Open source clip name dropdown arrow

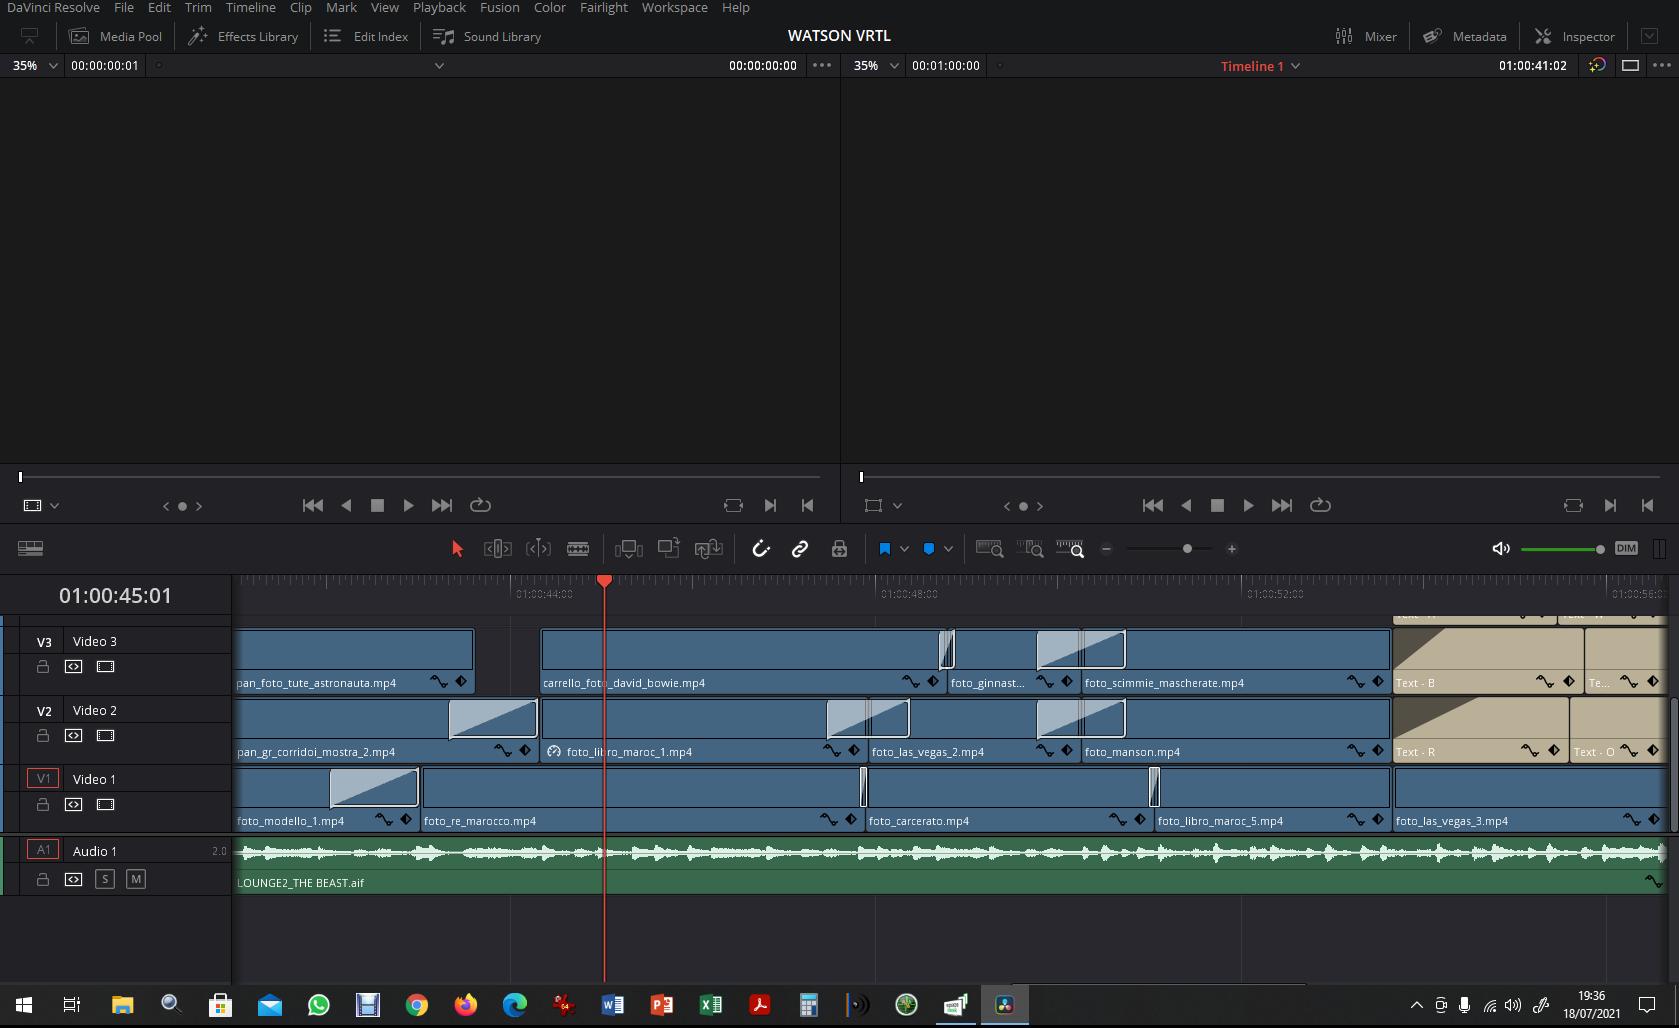pos(439,66)
